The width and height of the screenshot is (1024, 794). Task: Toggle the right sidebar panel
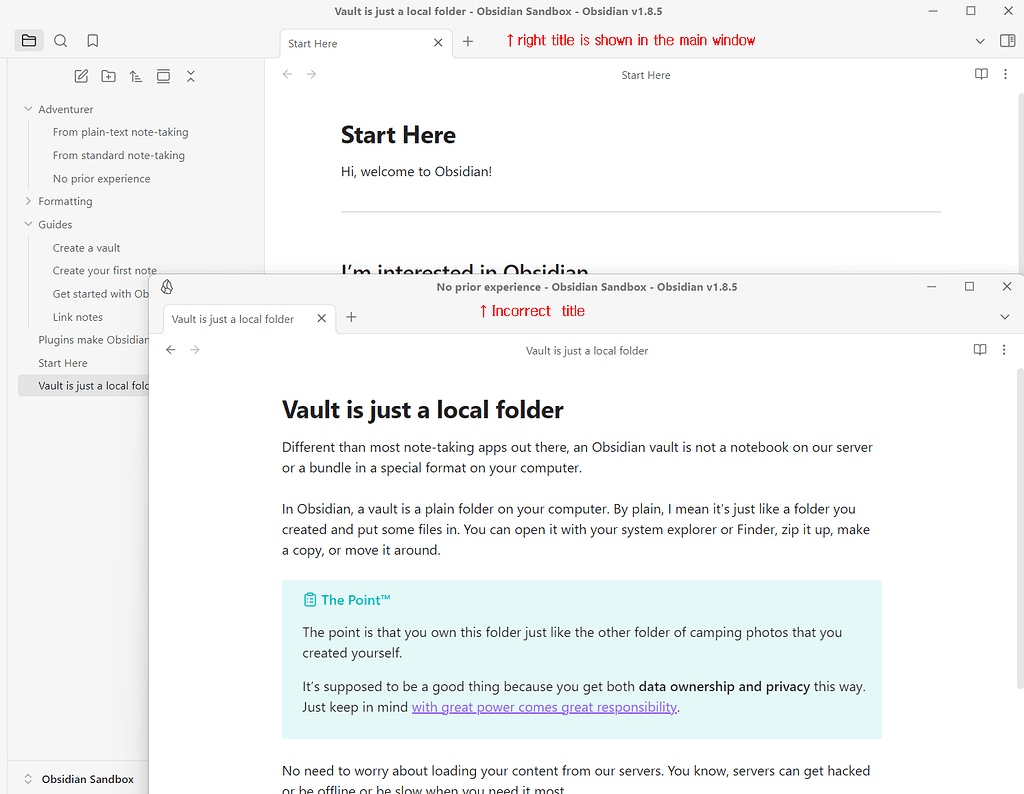click(x=1007, y=41)
